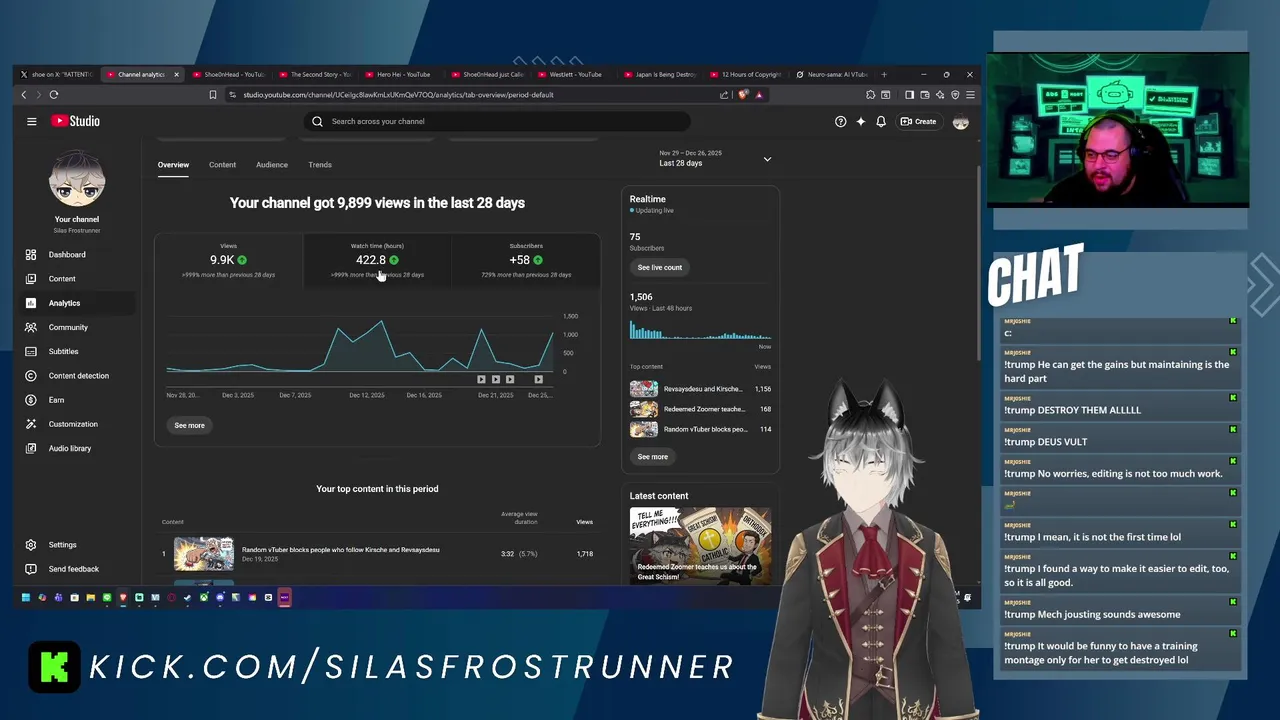1280x720 pixels.
Task: Open the hamburger menu in YouTube Studio
Action: point(32,121)
